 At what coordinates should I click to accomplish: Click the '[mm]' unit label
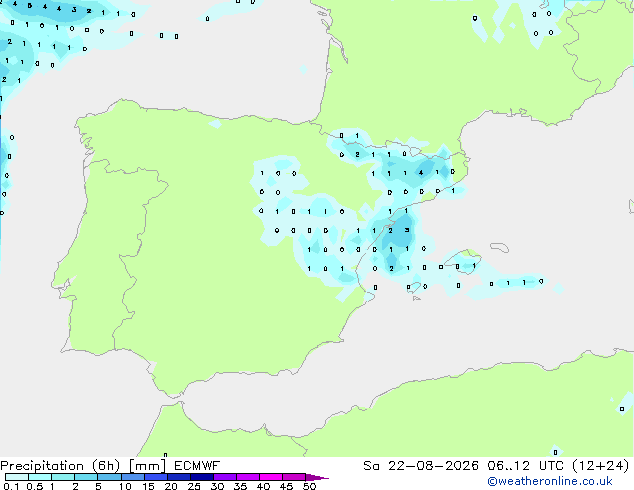coord(148,466)
